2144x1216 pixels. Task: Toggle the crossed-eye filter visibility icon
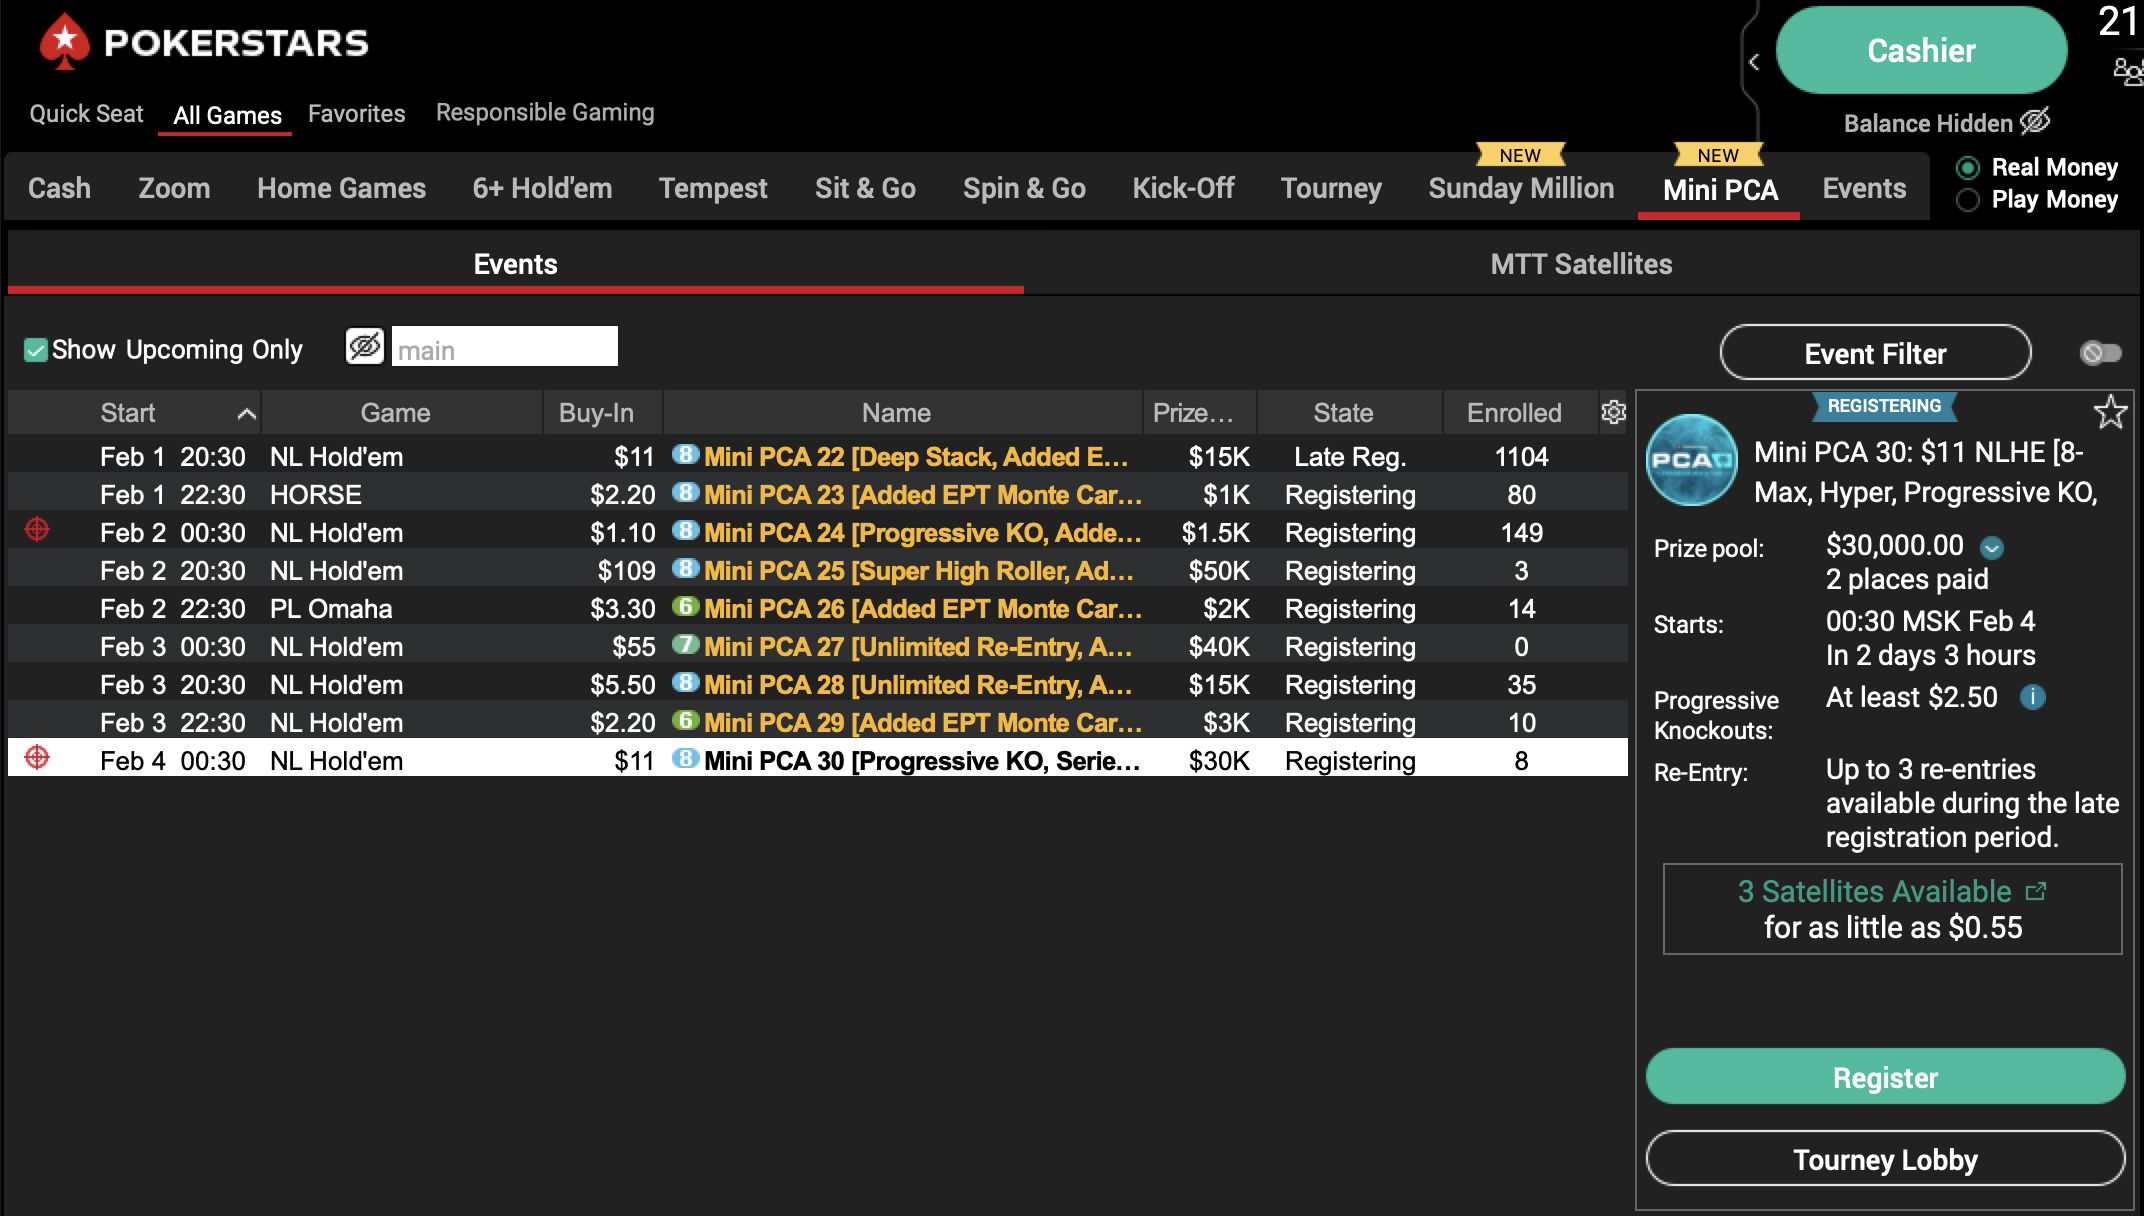365,346
